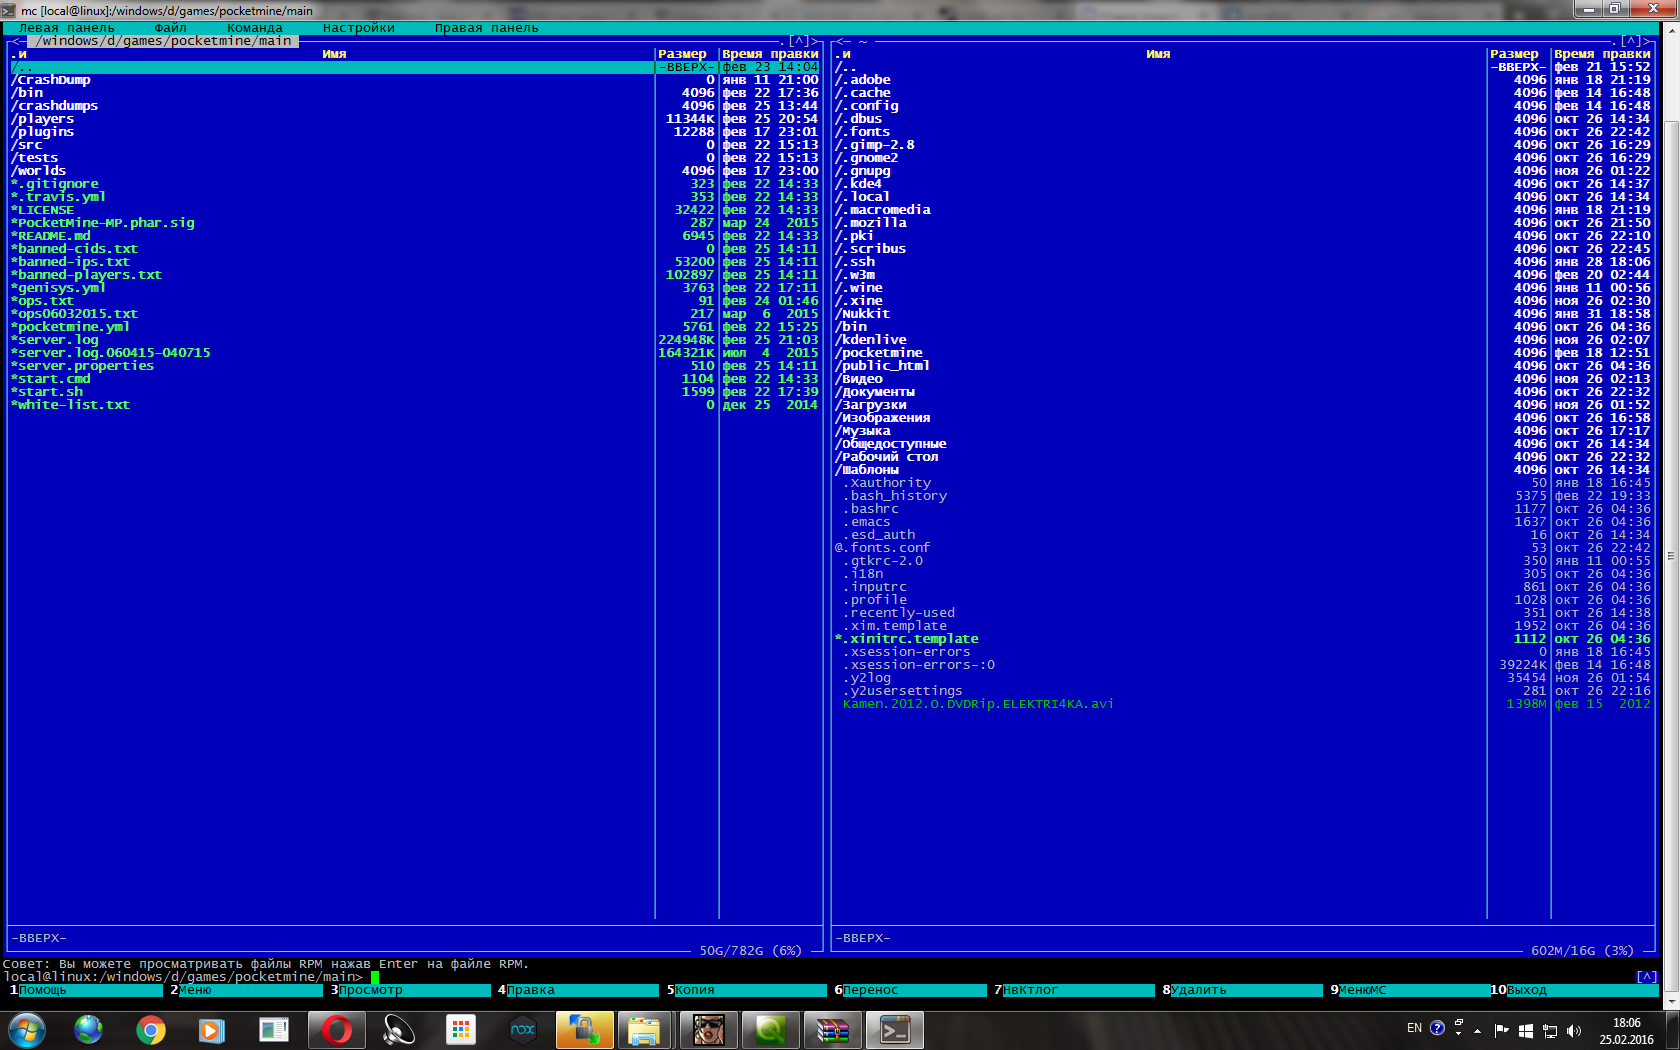Open the Настройки menu
The height and width of the screenshot is (1050, 1680).
(358, 28)
